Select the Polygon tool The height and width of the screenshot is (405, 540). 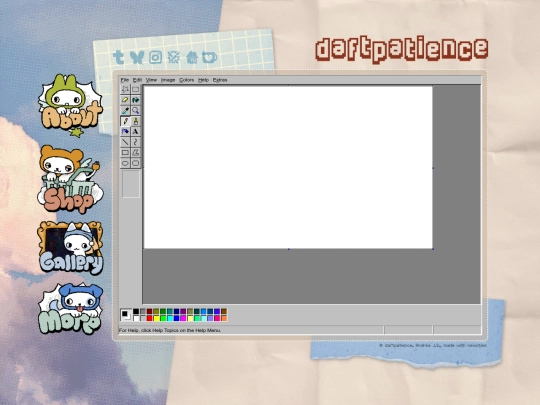[x=135, y=153]
